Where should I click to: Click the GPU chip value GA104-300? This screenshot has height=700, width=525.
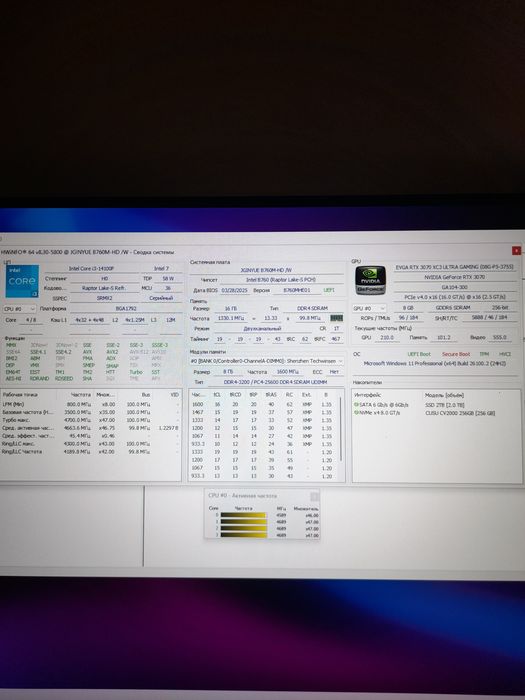point(454,288)
